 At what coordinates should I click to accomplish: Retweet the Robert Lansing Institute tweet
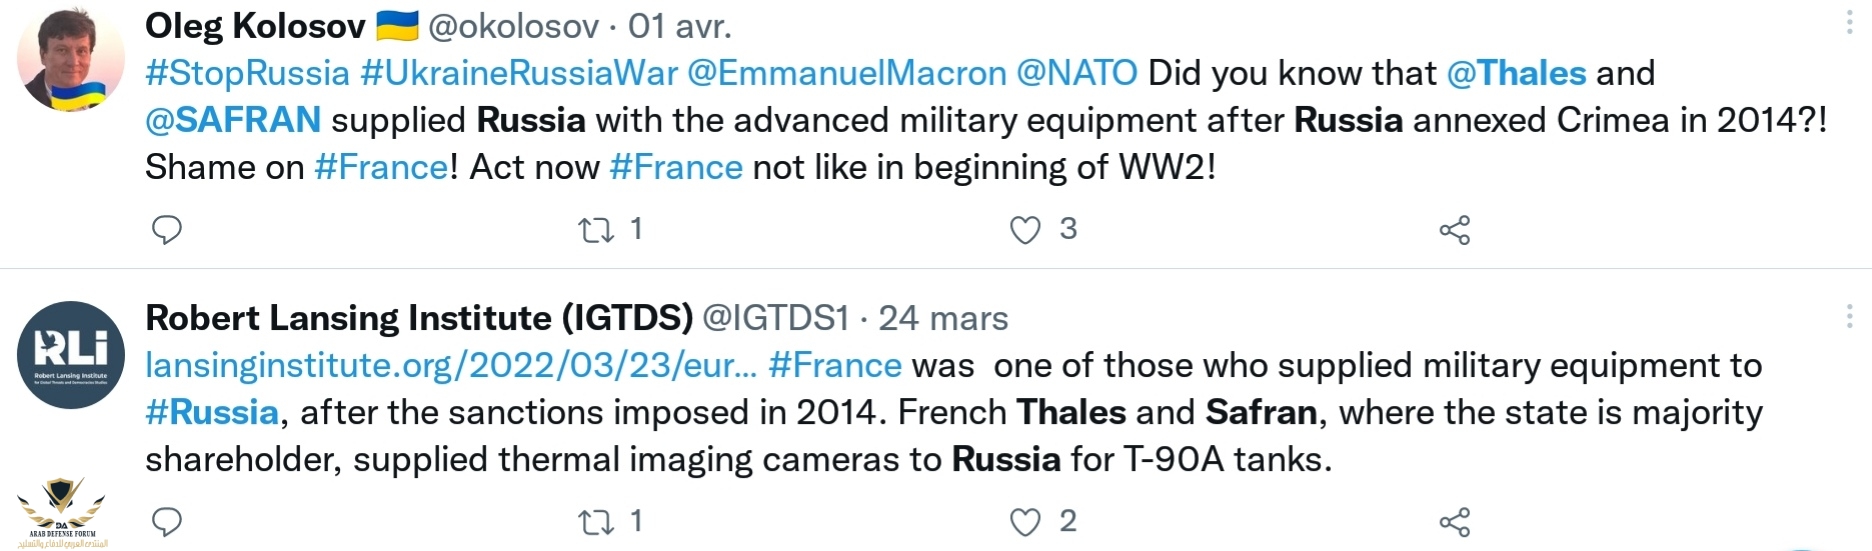597,523
